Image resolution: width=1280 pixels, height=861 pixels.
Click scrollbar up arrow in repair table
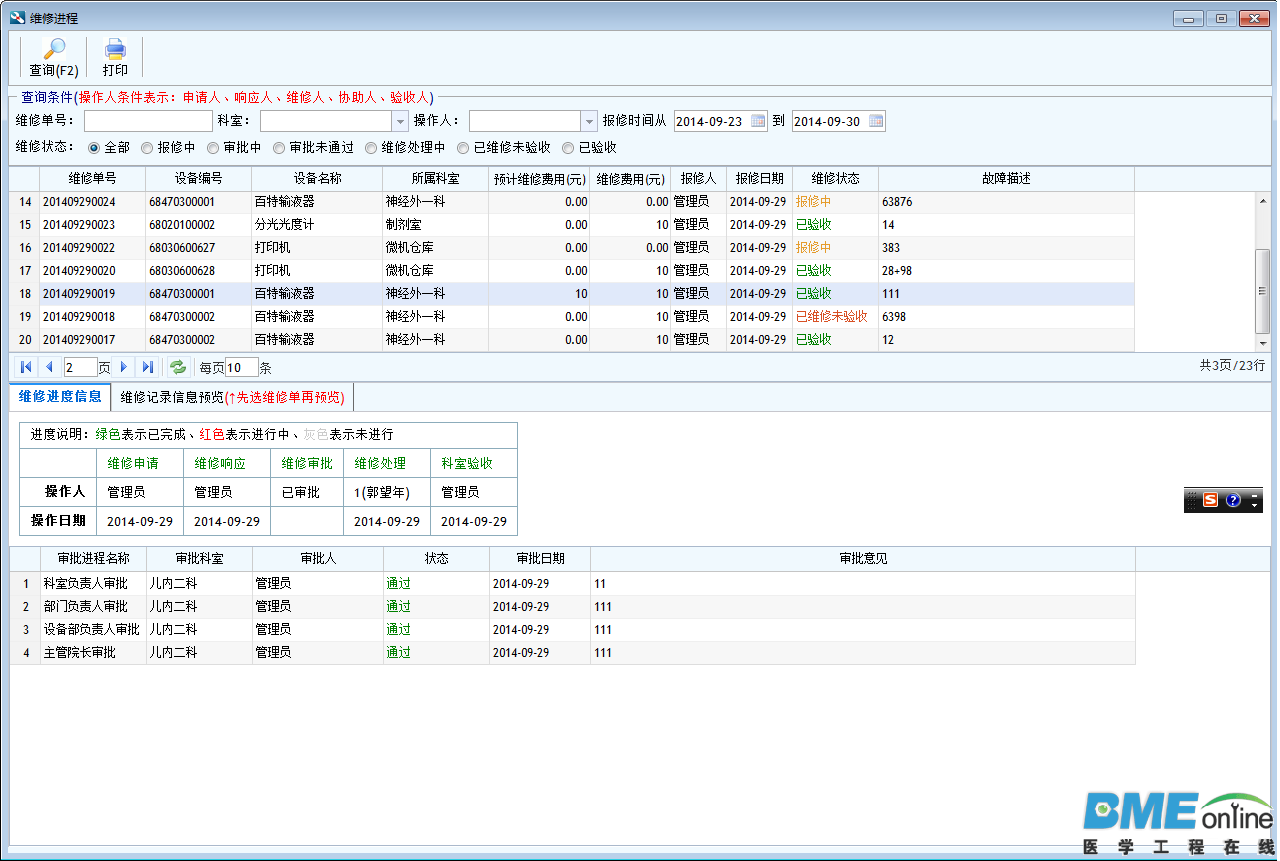[x=1262, y=199]
